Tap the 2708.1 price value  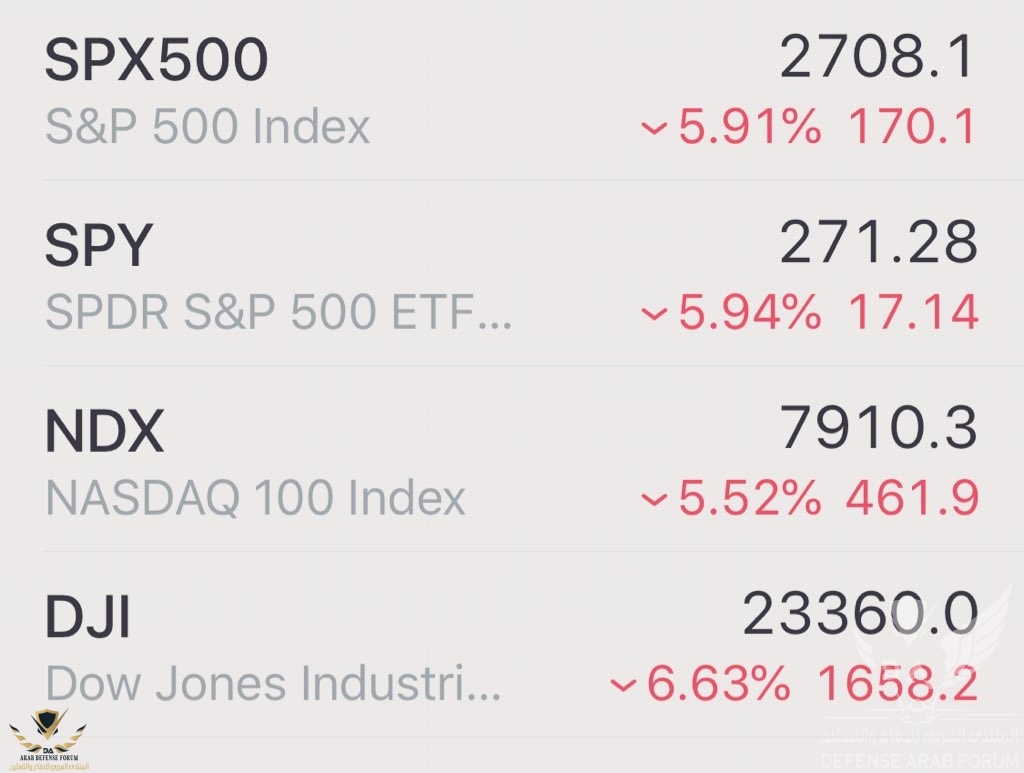[x=877, y=60]
